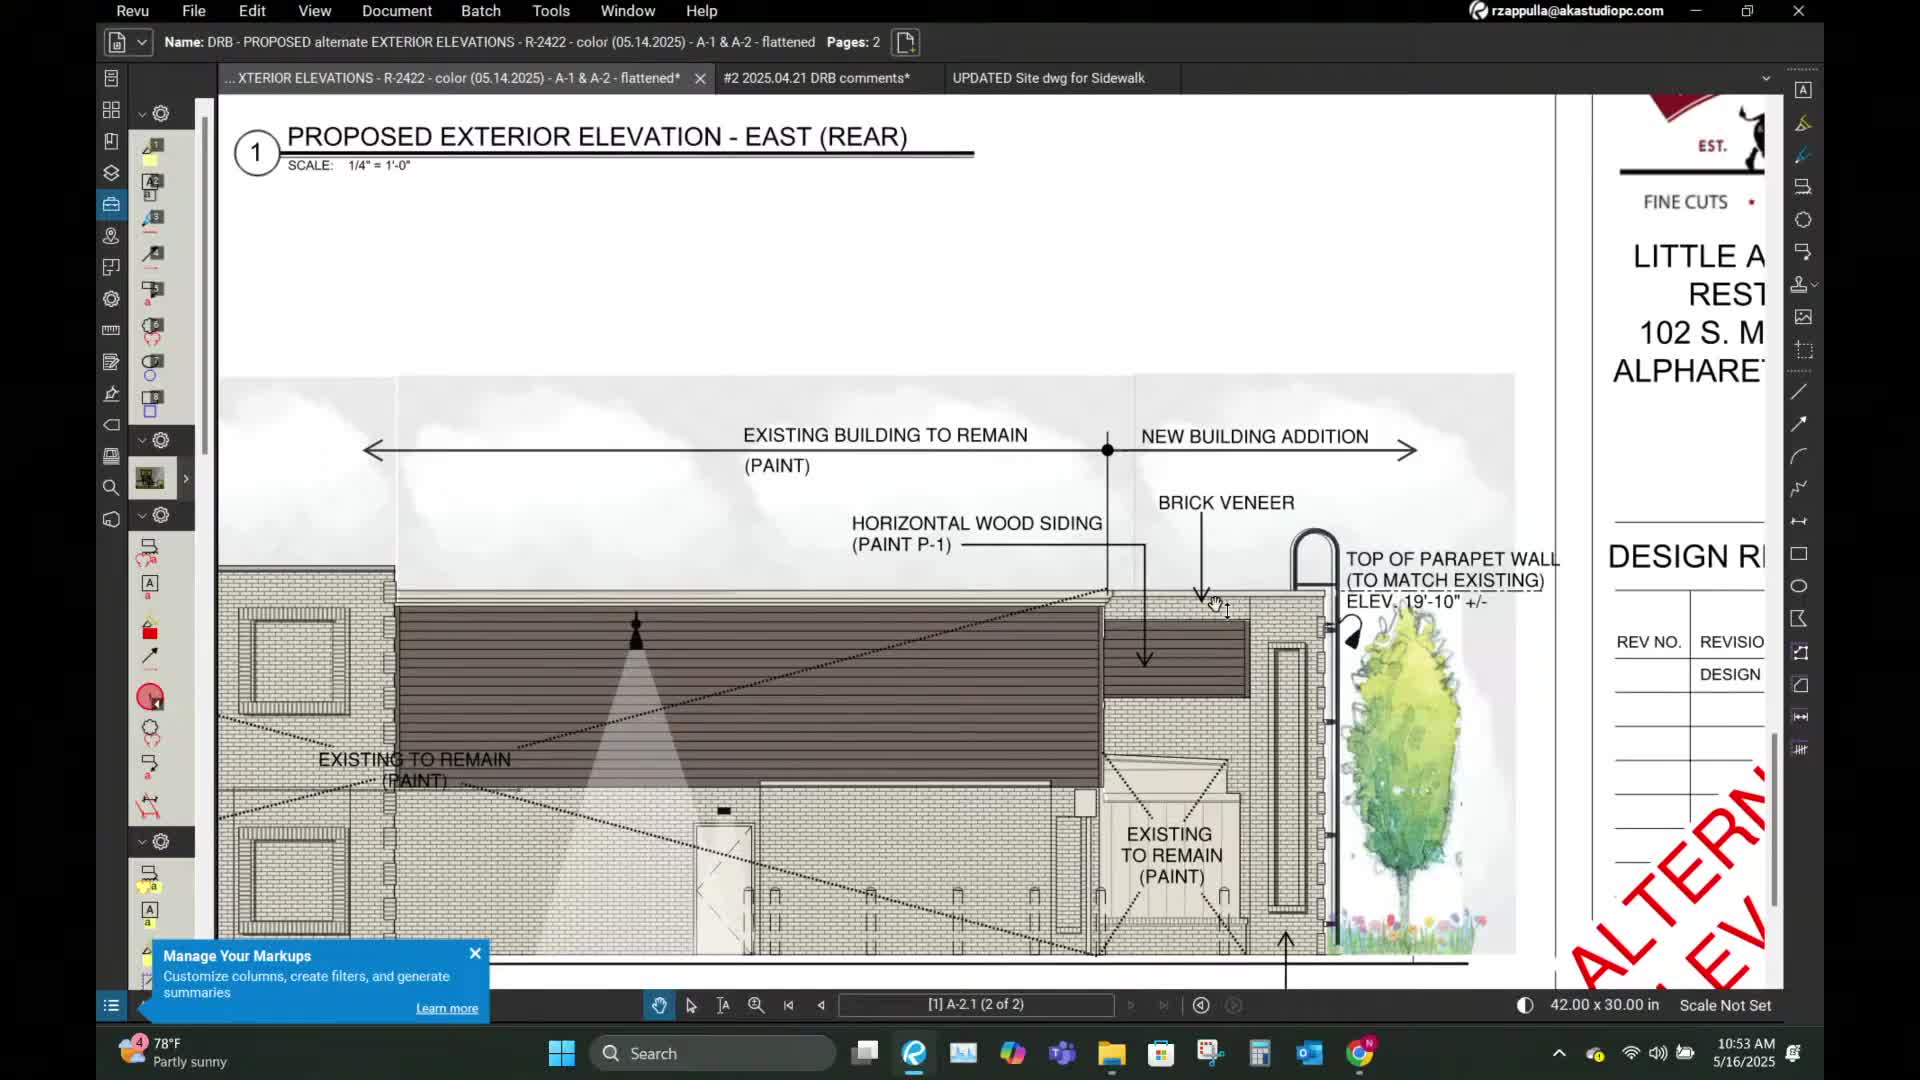
Task: Select the Line tool in right toolbar
Action: [1799, 392]
